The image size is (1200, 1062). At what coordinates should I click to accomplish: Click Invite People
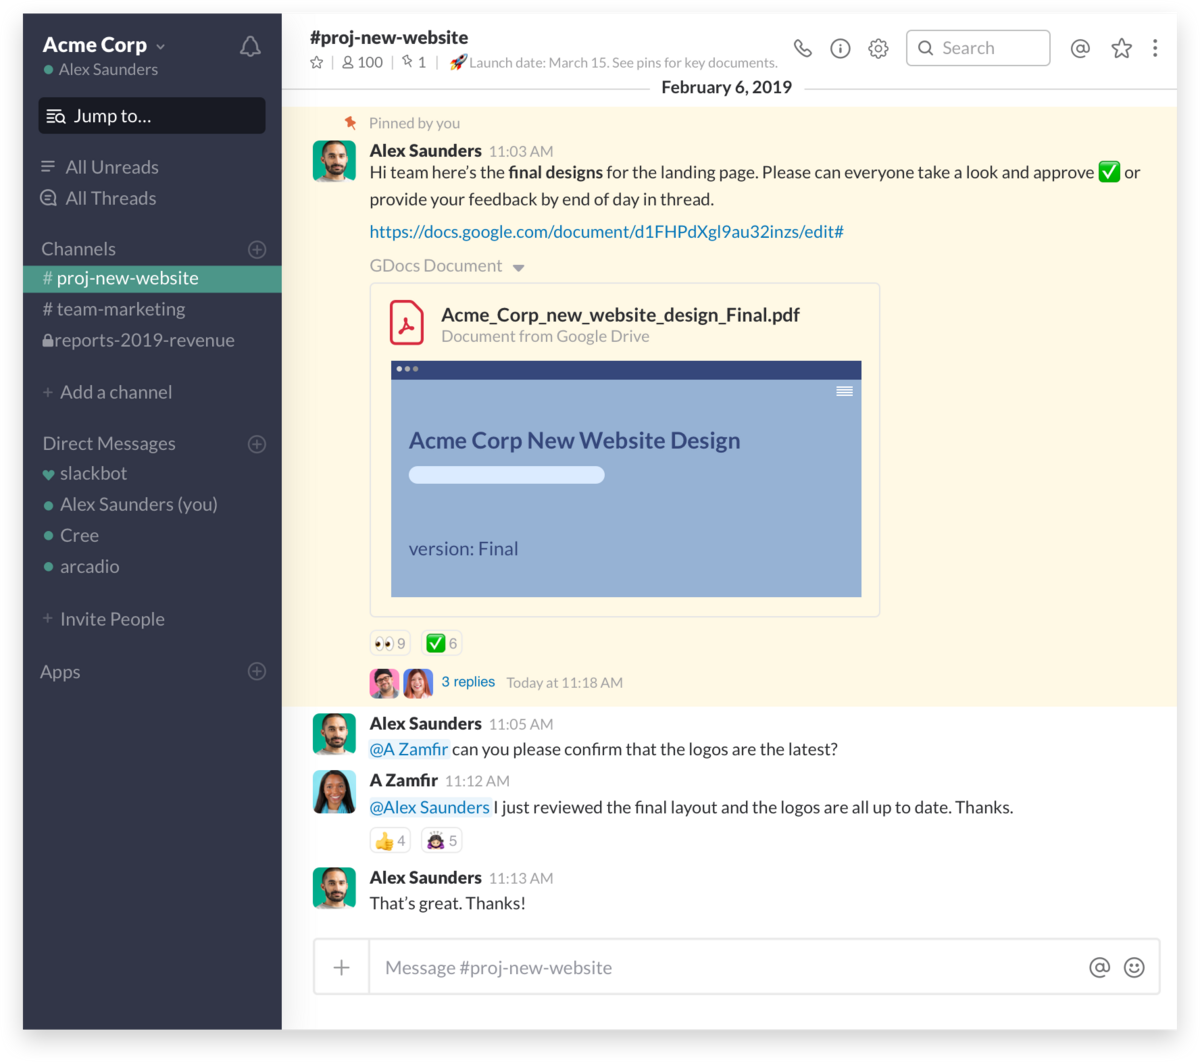[x=103, y=619]
